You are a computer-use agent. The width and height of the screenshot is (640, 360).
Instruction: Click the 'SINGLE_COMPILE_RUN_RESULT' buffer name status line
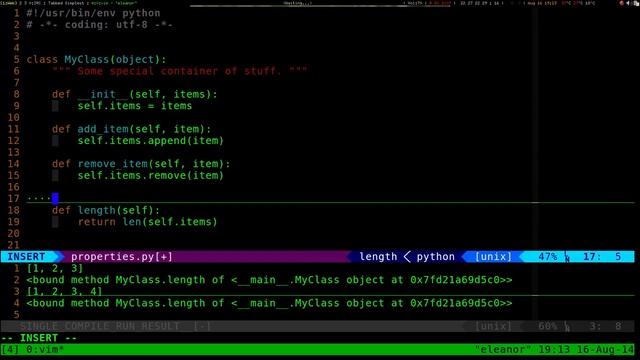[99, 326]
